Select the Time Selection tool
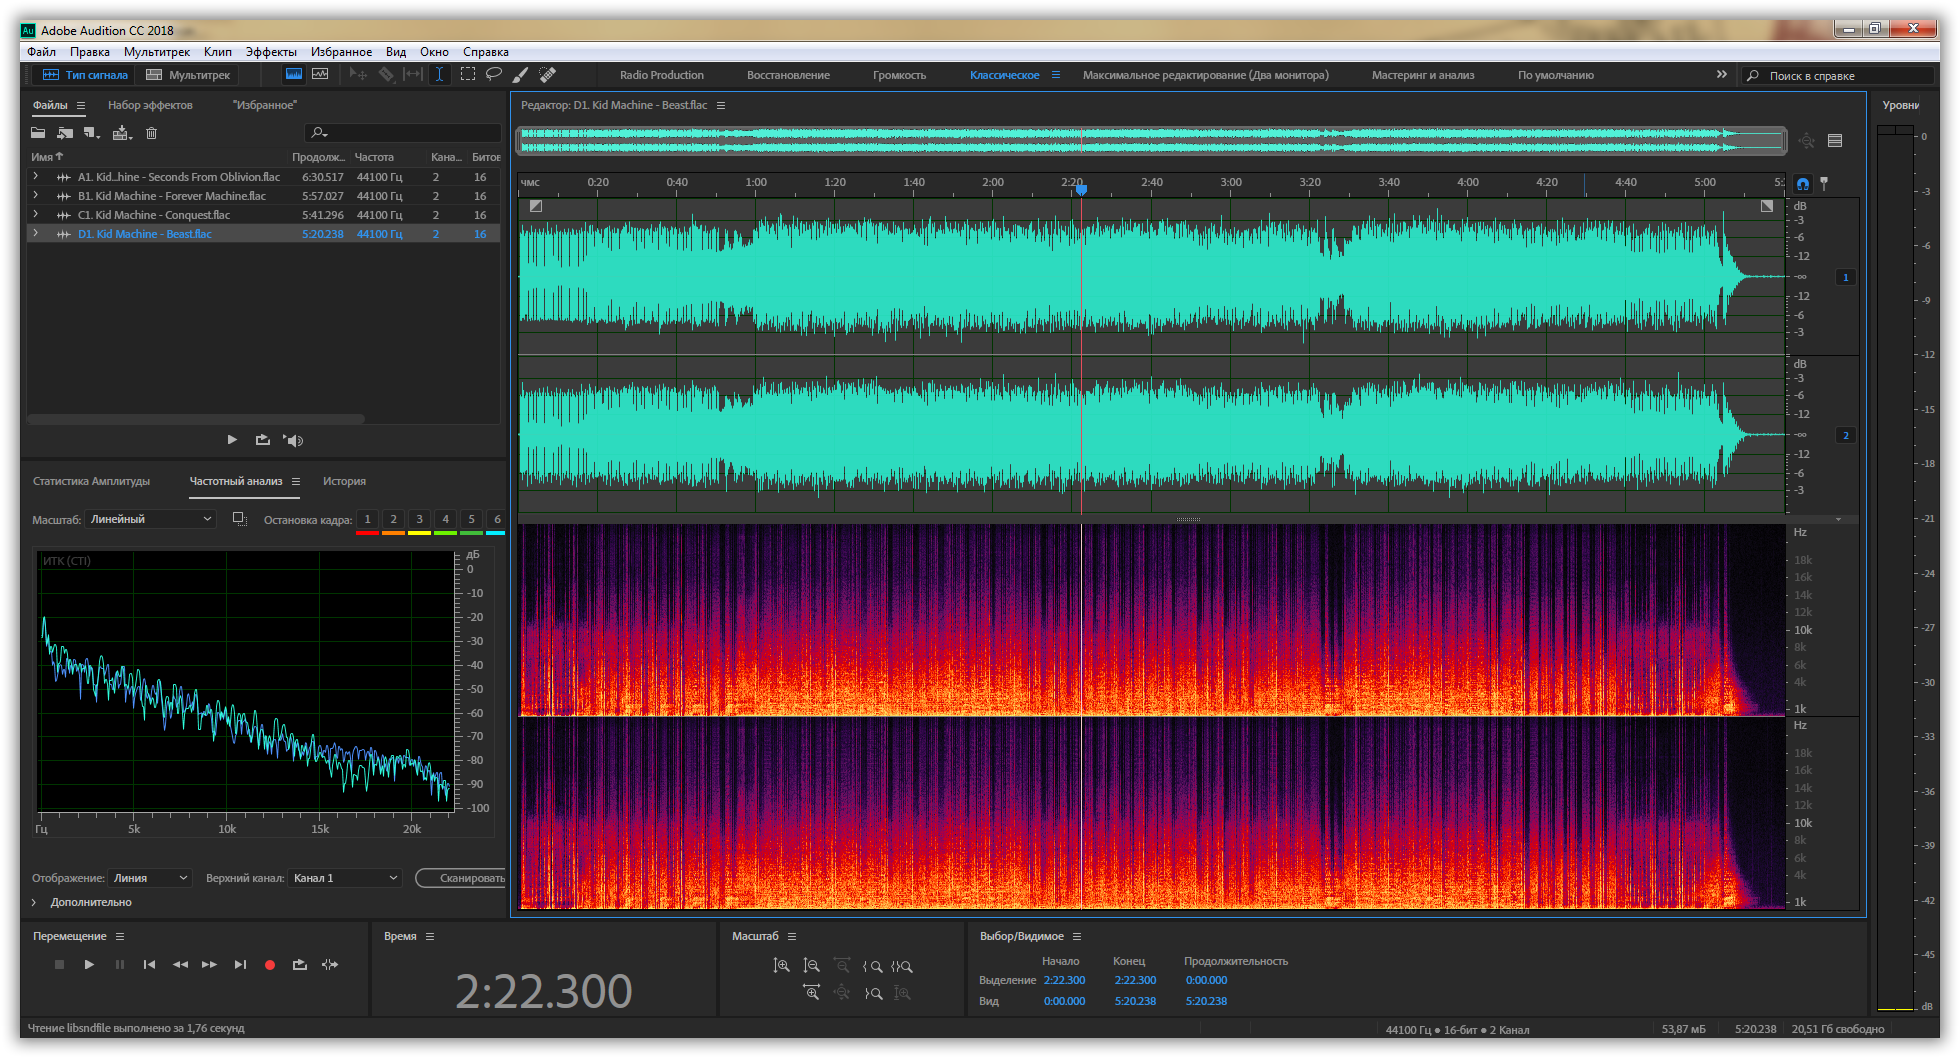Viewport: 1960px width, 1058px height. pyautogui.click(x=439, y=74)
